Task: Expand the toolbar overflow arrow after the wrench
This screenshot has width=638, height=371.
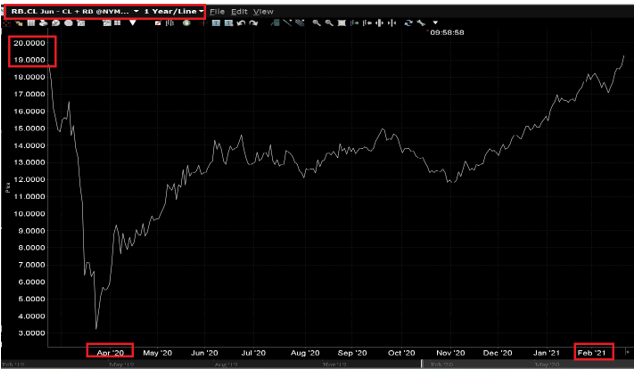Action: pyautogui.click(x=435, y=23)
